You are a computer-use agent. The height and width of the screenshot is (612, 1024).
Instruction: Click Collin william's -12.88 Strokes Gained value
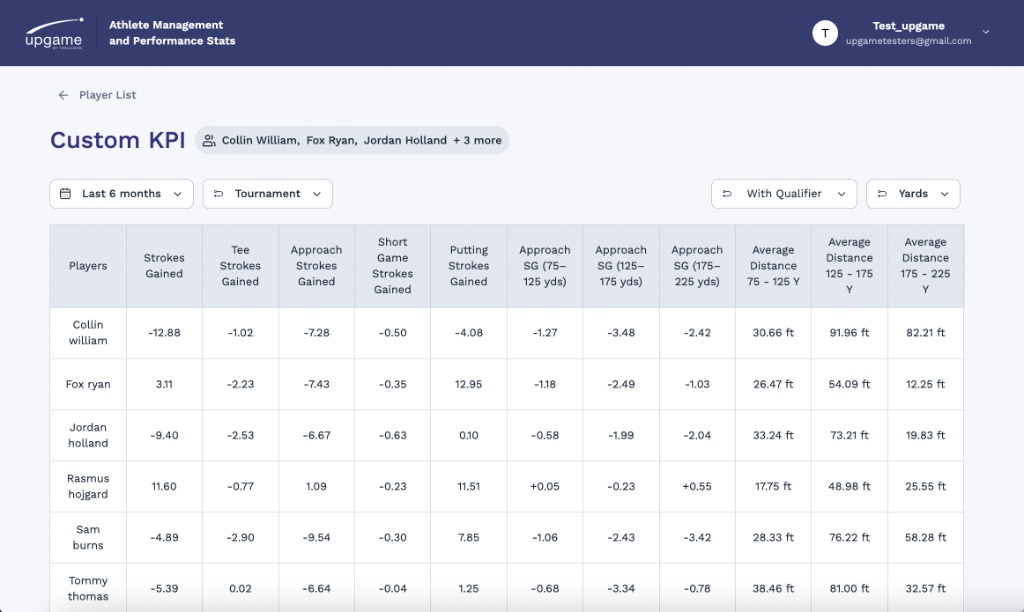[164, 332]
